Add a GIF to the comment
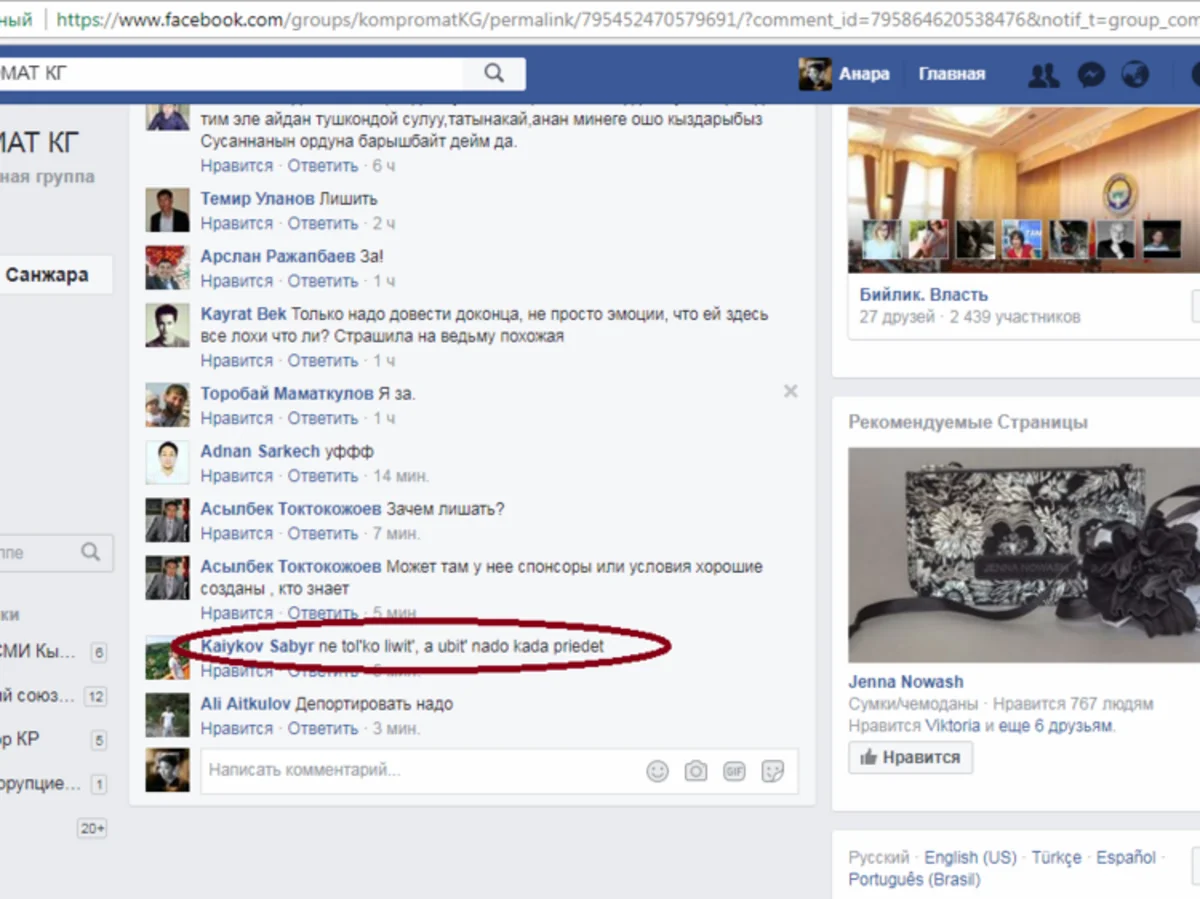The width and height of the screenshot is (1200, 899). pos(734,771)
